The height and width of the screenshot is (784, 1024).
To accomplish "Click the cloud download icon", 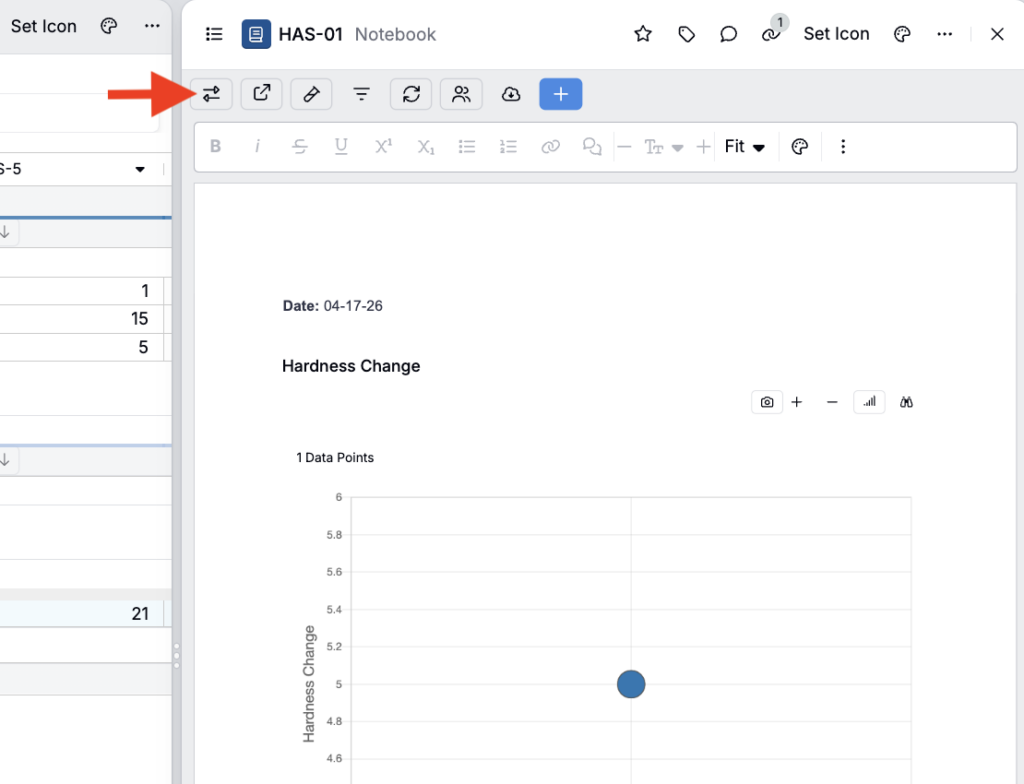I will click(x=511, y=94).
